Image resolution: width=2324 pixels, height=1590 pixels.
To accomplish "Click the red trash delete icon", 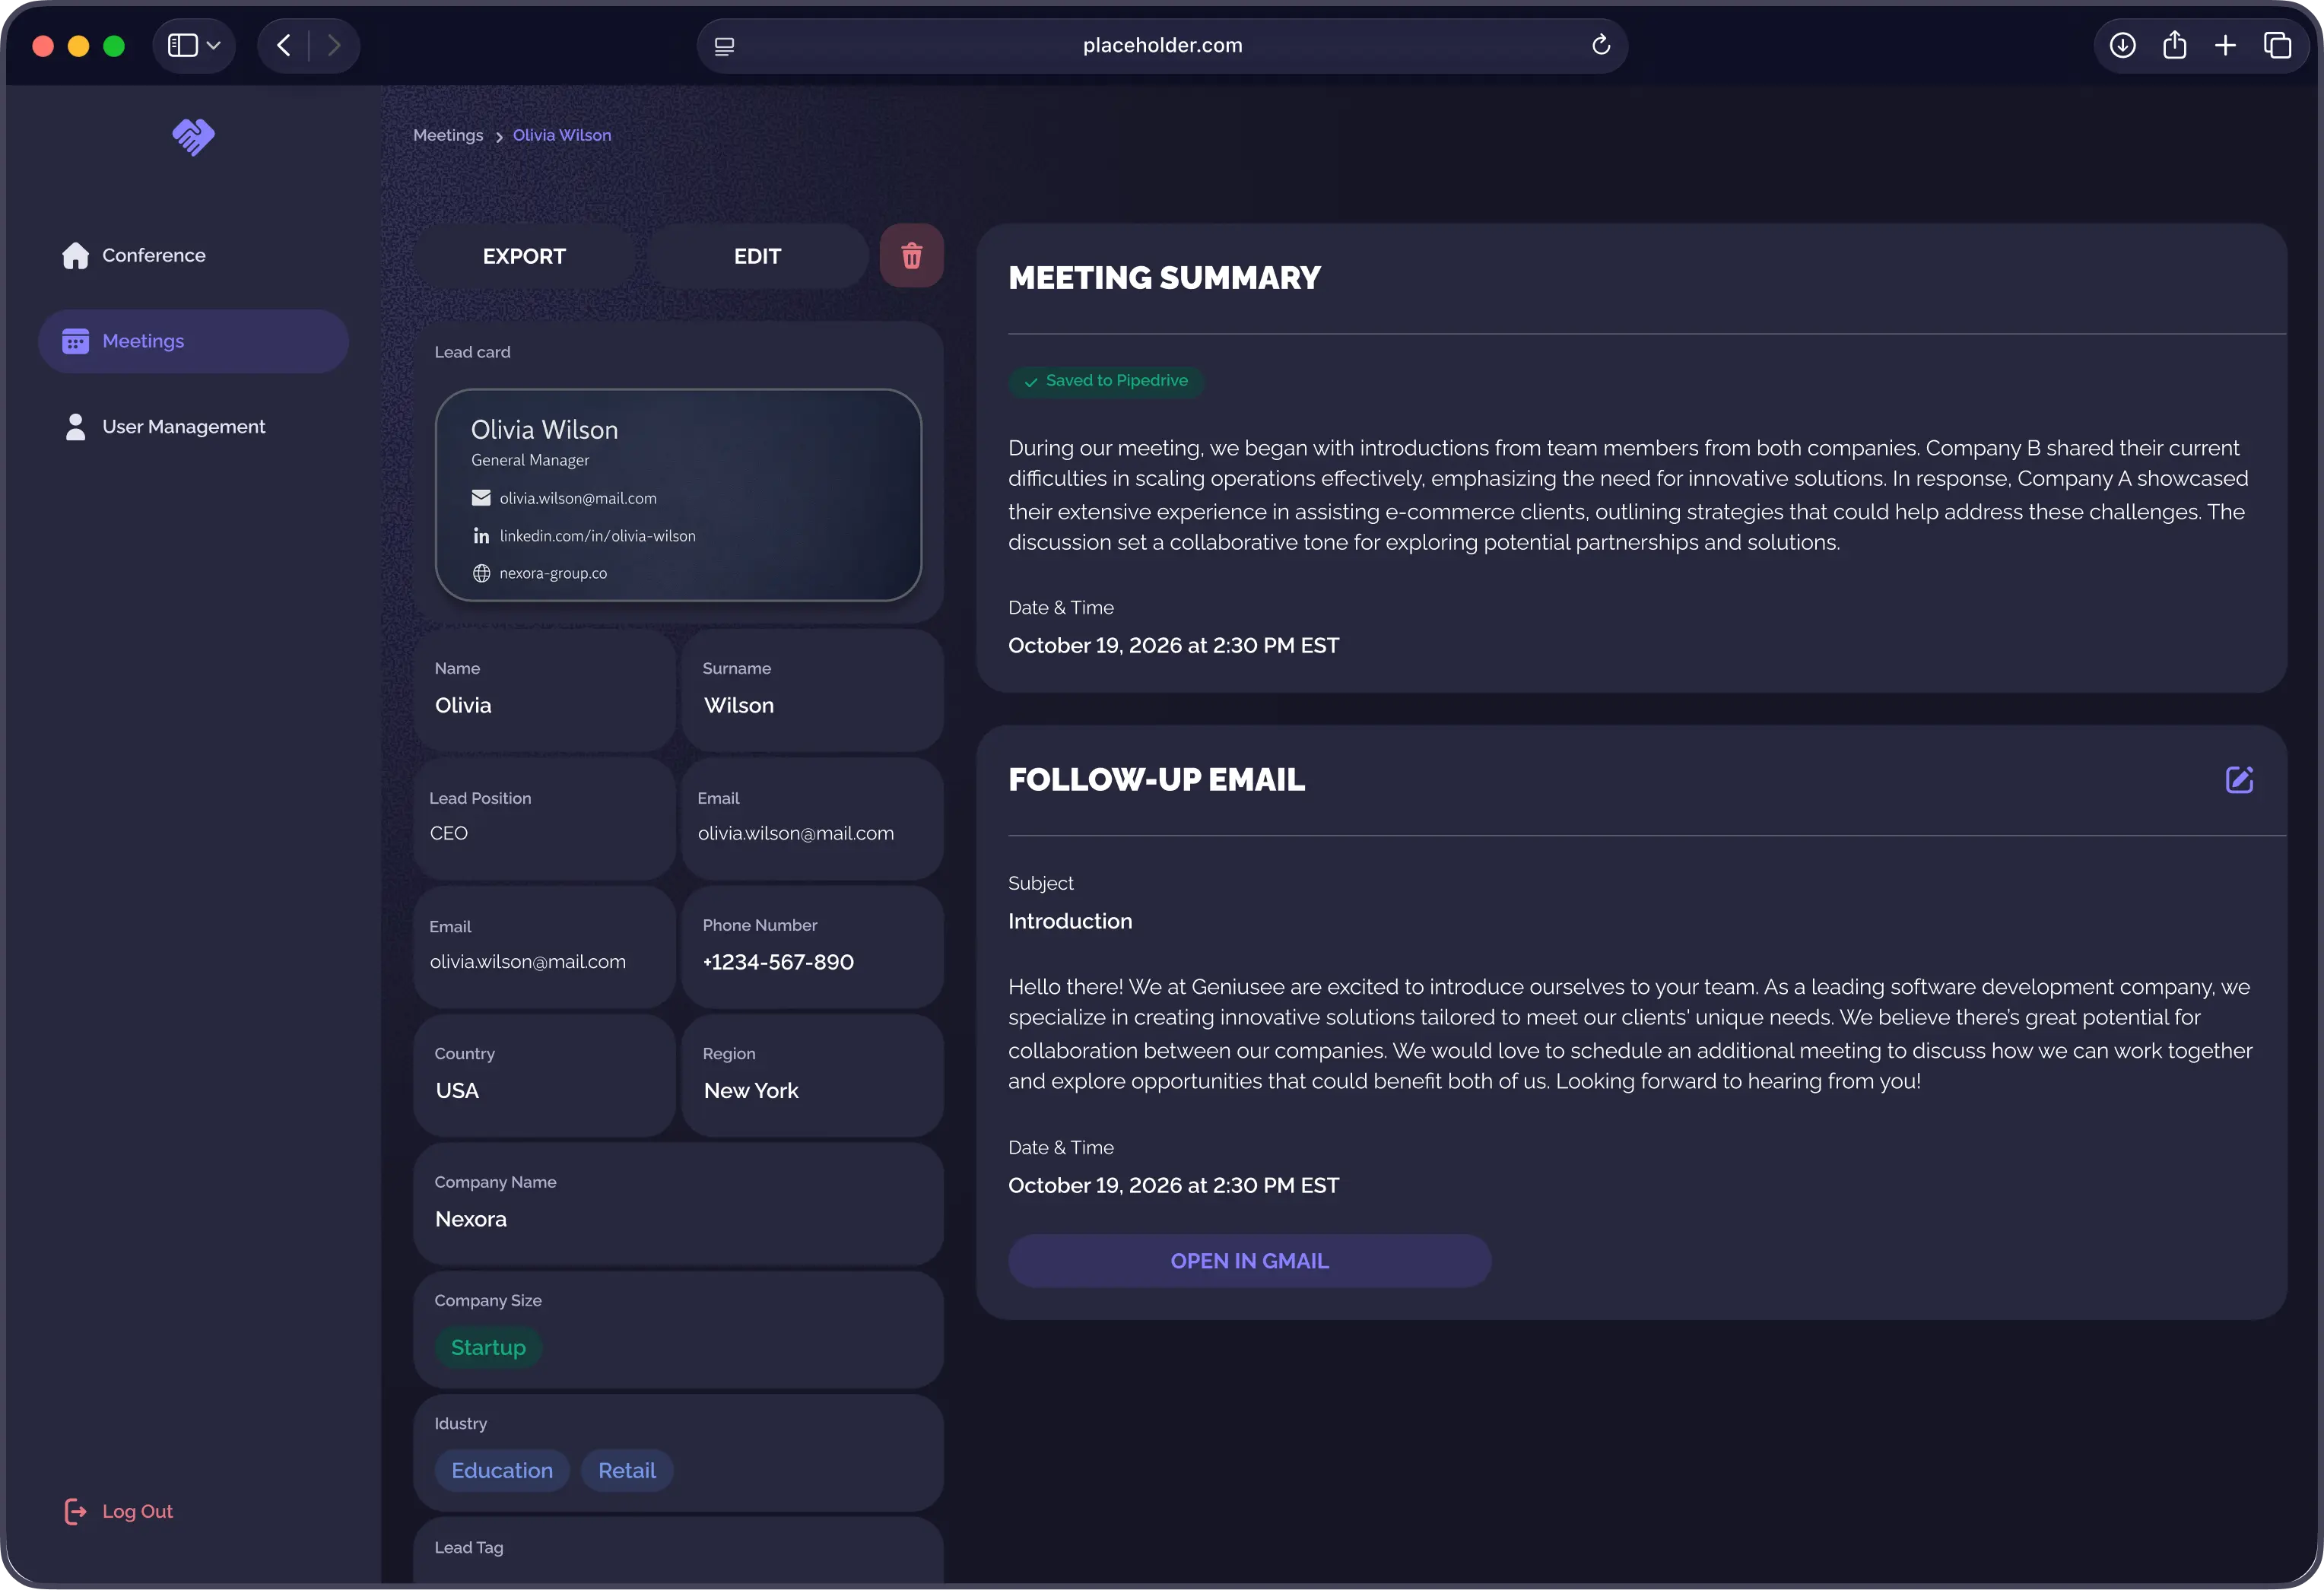I will [911, 256].
